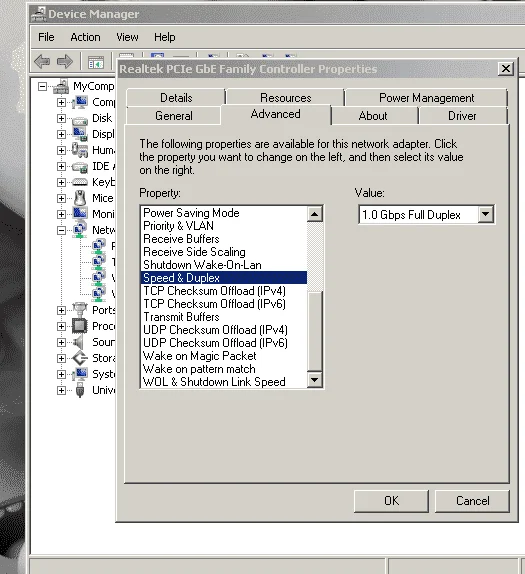
Task: Select Receive Buffers property
Action: [x=223, y=239]
